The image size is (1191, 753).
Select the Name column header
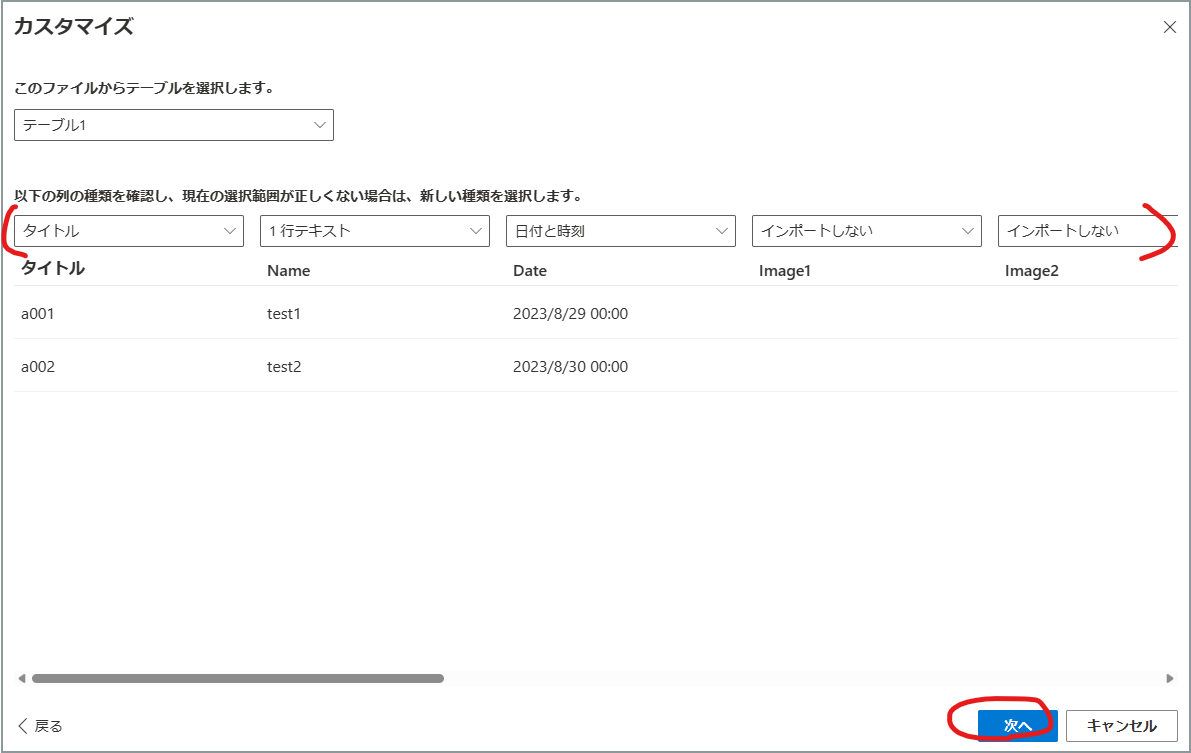(x=289, y=270)
